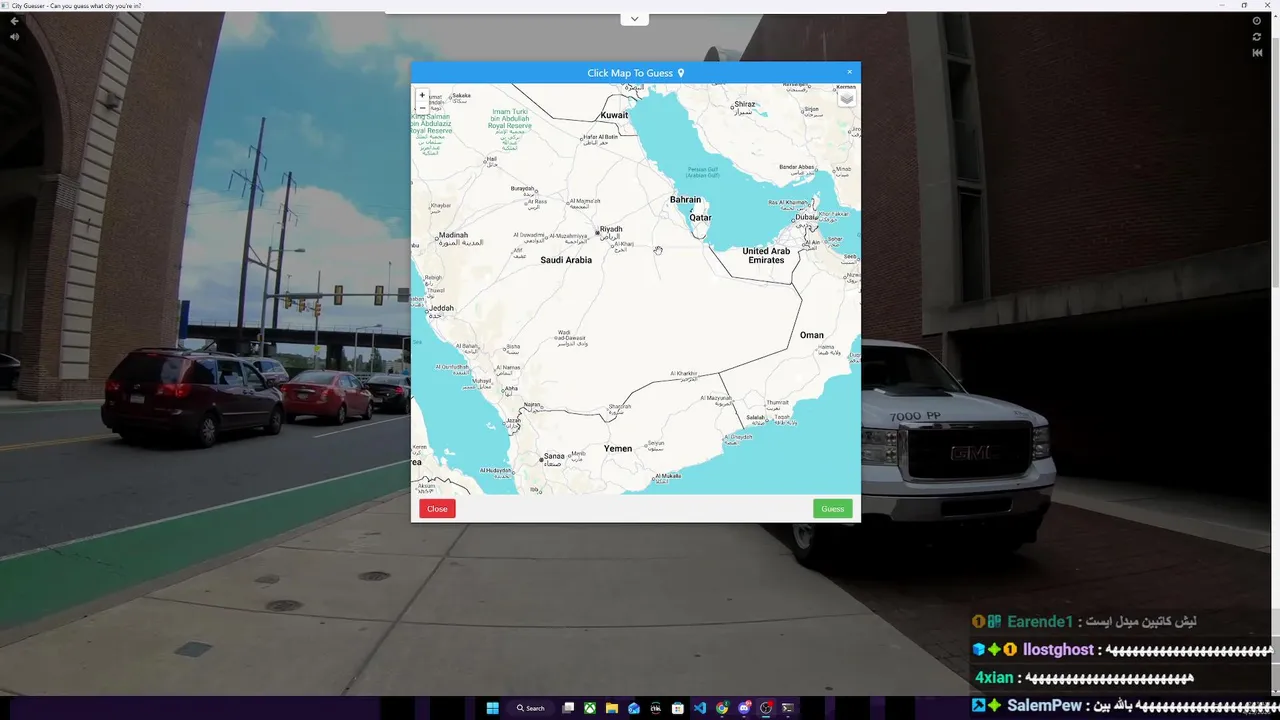Viewport: 1280px width, 720px height.
Task: Pick Buraydah on the map
Action: click(523, 188)
